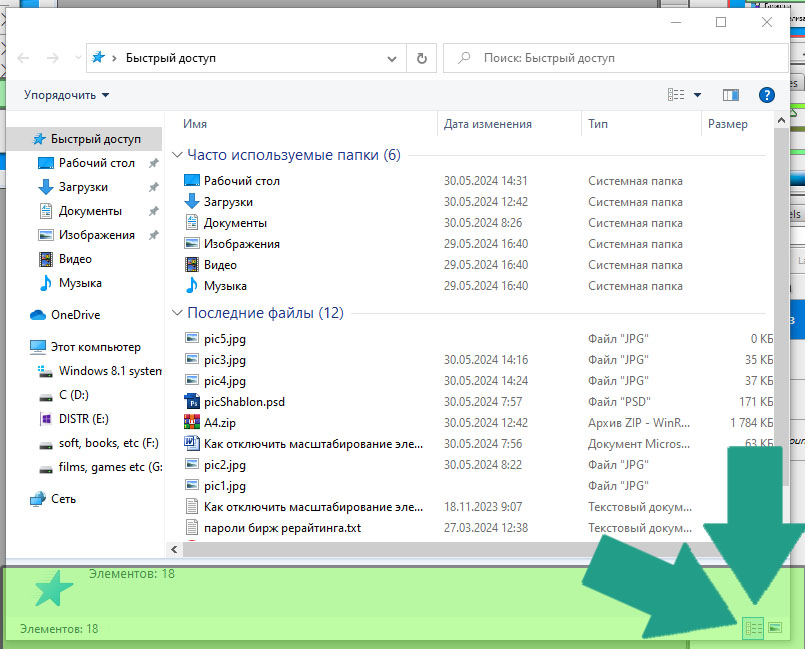Click the refresh button in address bar
Image resolution: width=805 pixels, height=649 pixels.
coord(421,58)
